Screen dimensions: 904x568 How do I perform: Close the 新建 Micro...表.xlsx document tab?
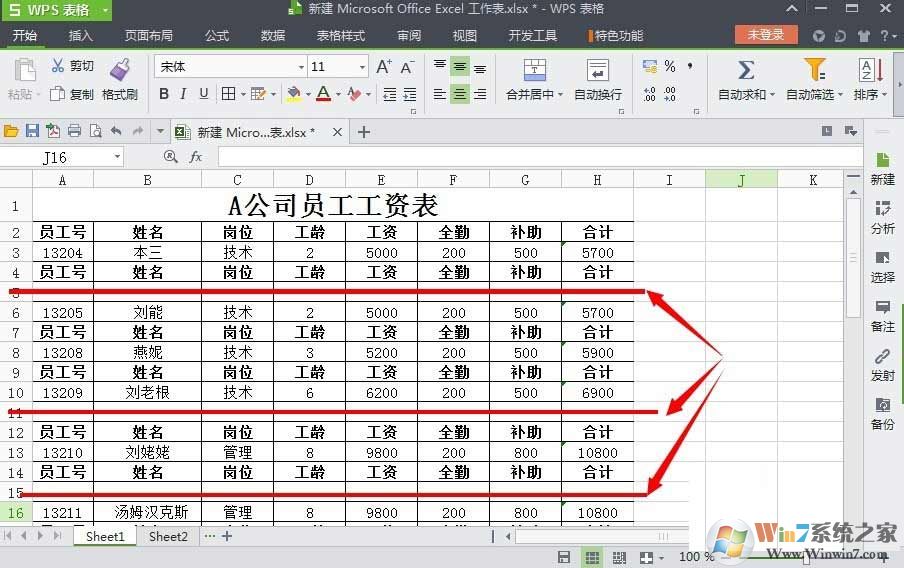337,132
